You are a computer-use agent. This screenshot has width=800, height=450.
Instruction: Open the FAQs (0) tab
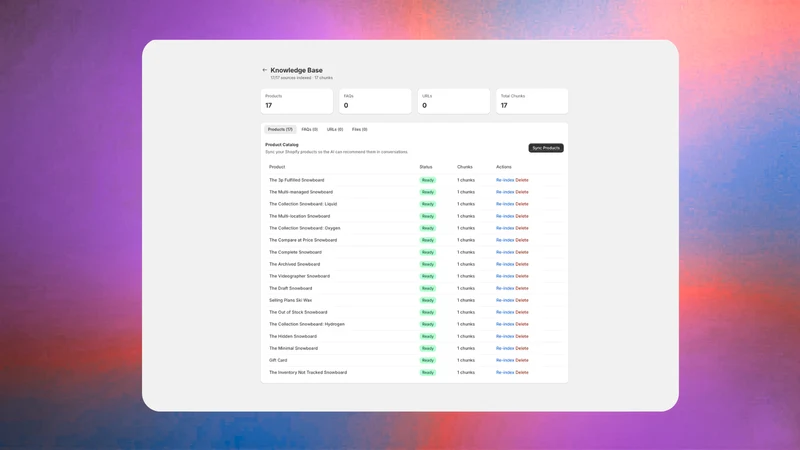coord(310,130)
